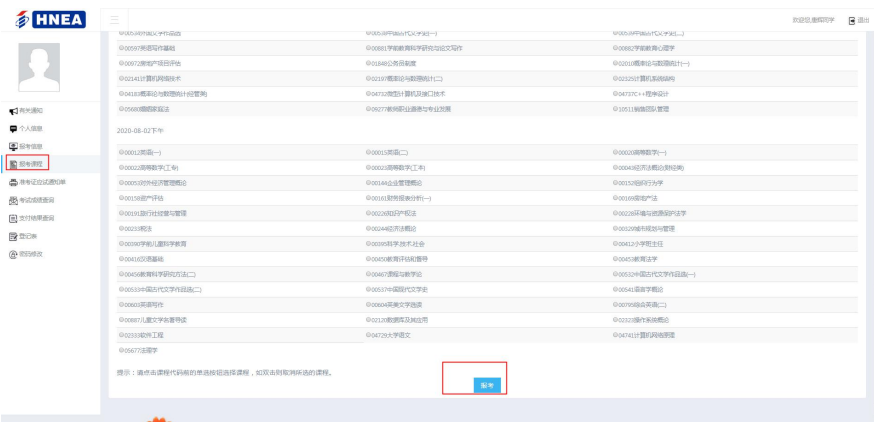Click the 考试成绩查询 sidebar icon
Screen dimensions: 874x422
click(11, 200)
